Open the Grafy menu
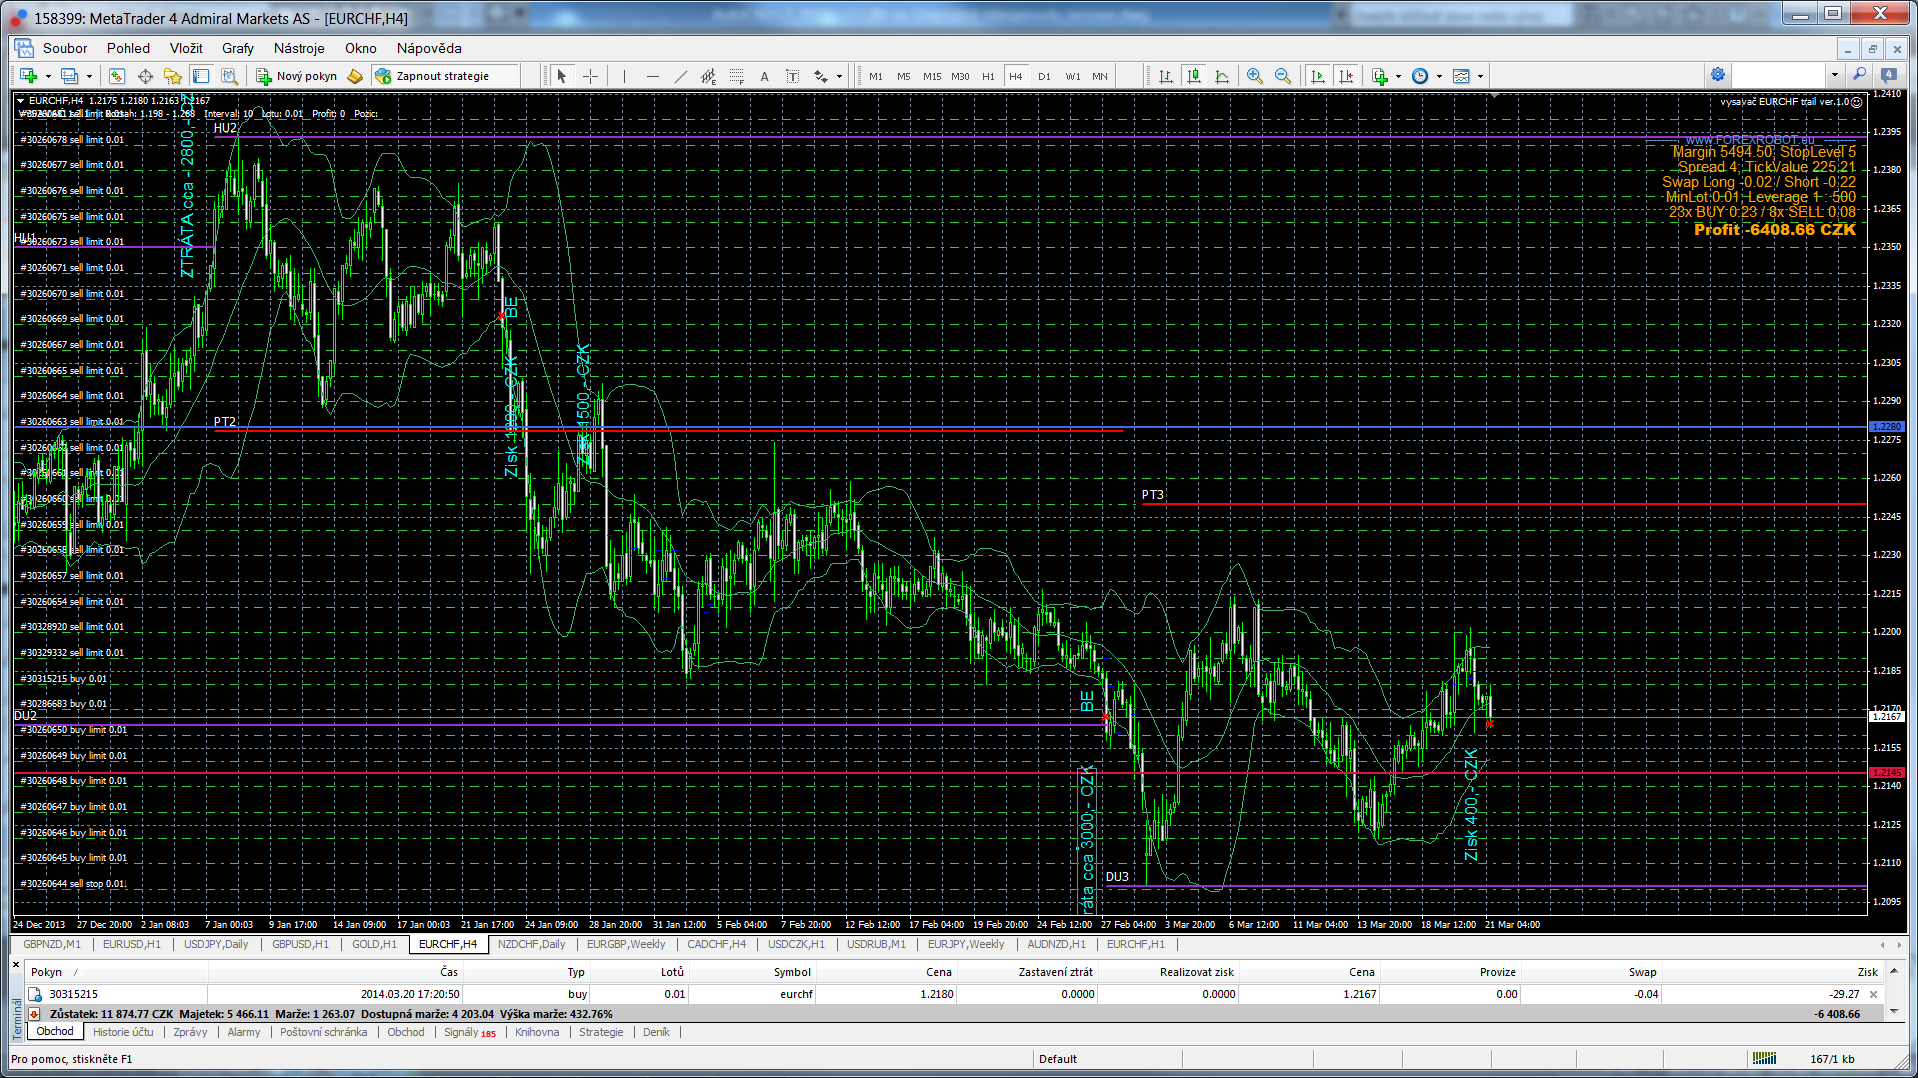 237,48
